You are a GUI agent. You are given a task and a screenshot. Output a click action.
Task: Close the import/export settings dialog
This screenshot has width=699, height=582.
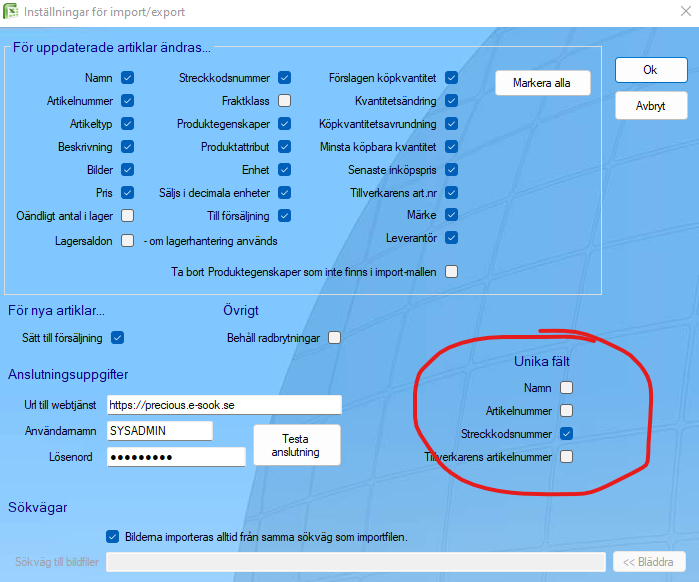click(686, 11)
